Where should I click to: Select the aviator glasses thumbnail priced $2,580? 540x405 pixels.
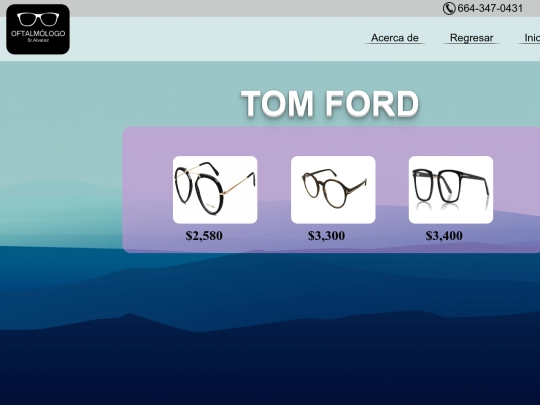click(x=215, y=190)
